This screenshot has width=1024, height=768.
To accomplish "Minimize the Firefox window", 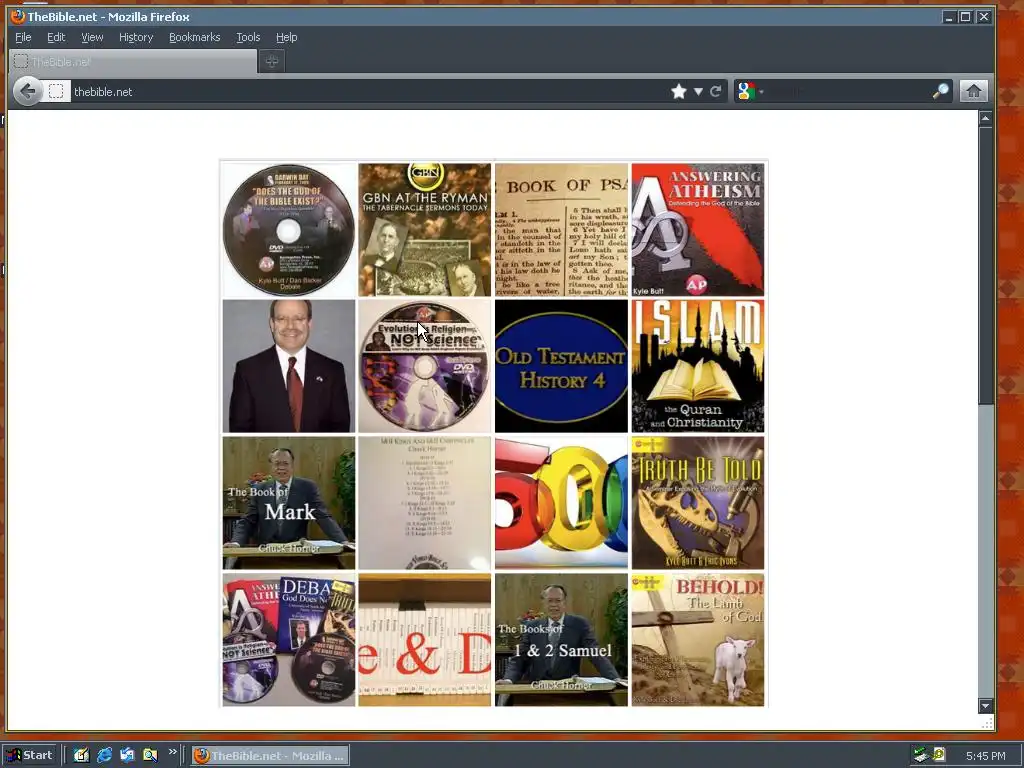I will coord(949,17).
